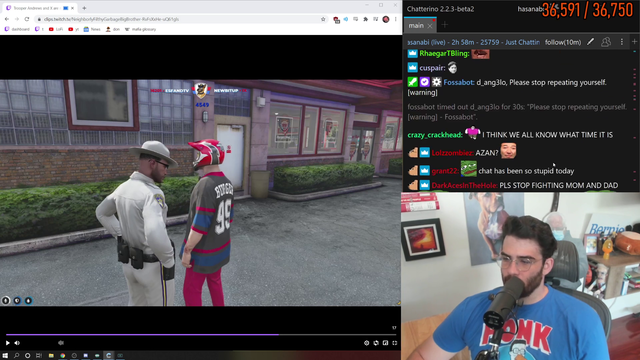Go back in Chrome browser
The image size is (640, 360).
point(7,19)
